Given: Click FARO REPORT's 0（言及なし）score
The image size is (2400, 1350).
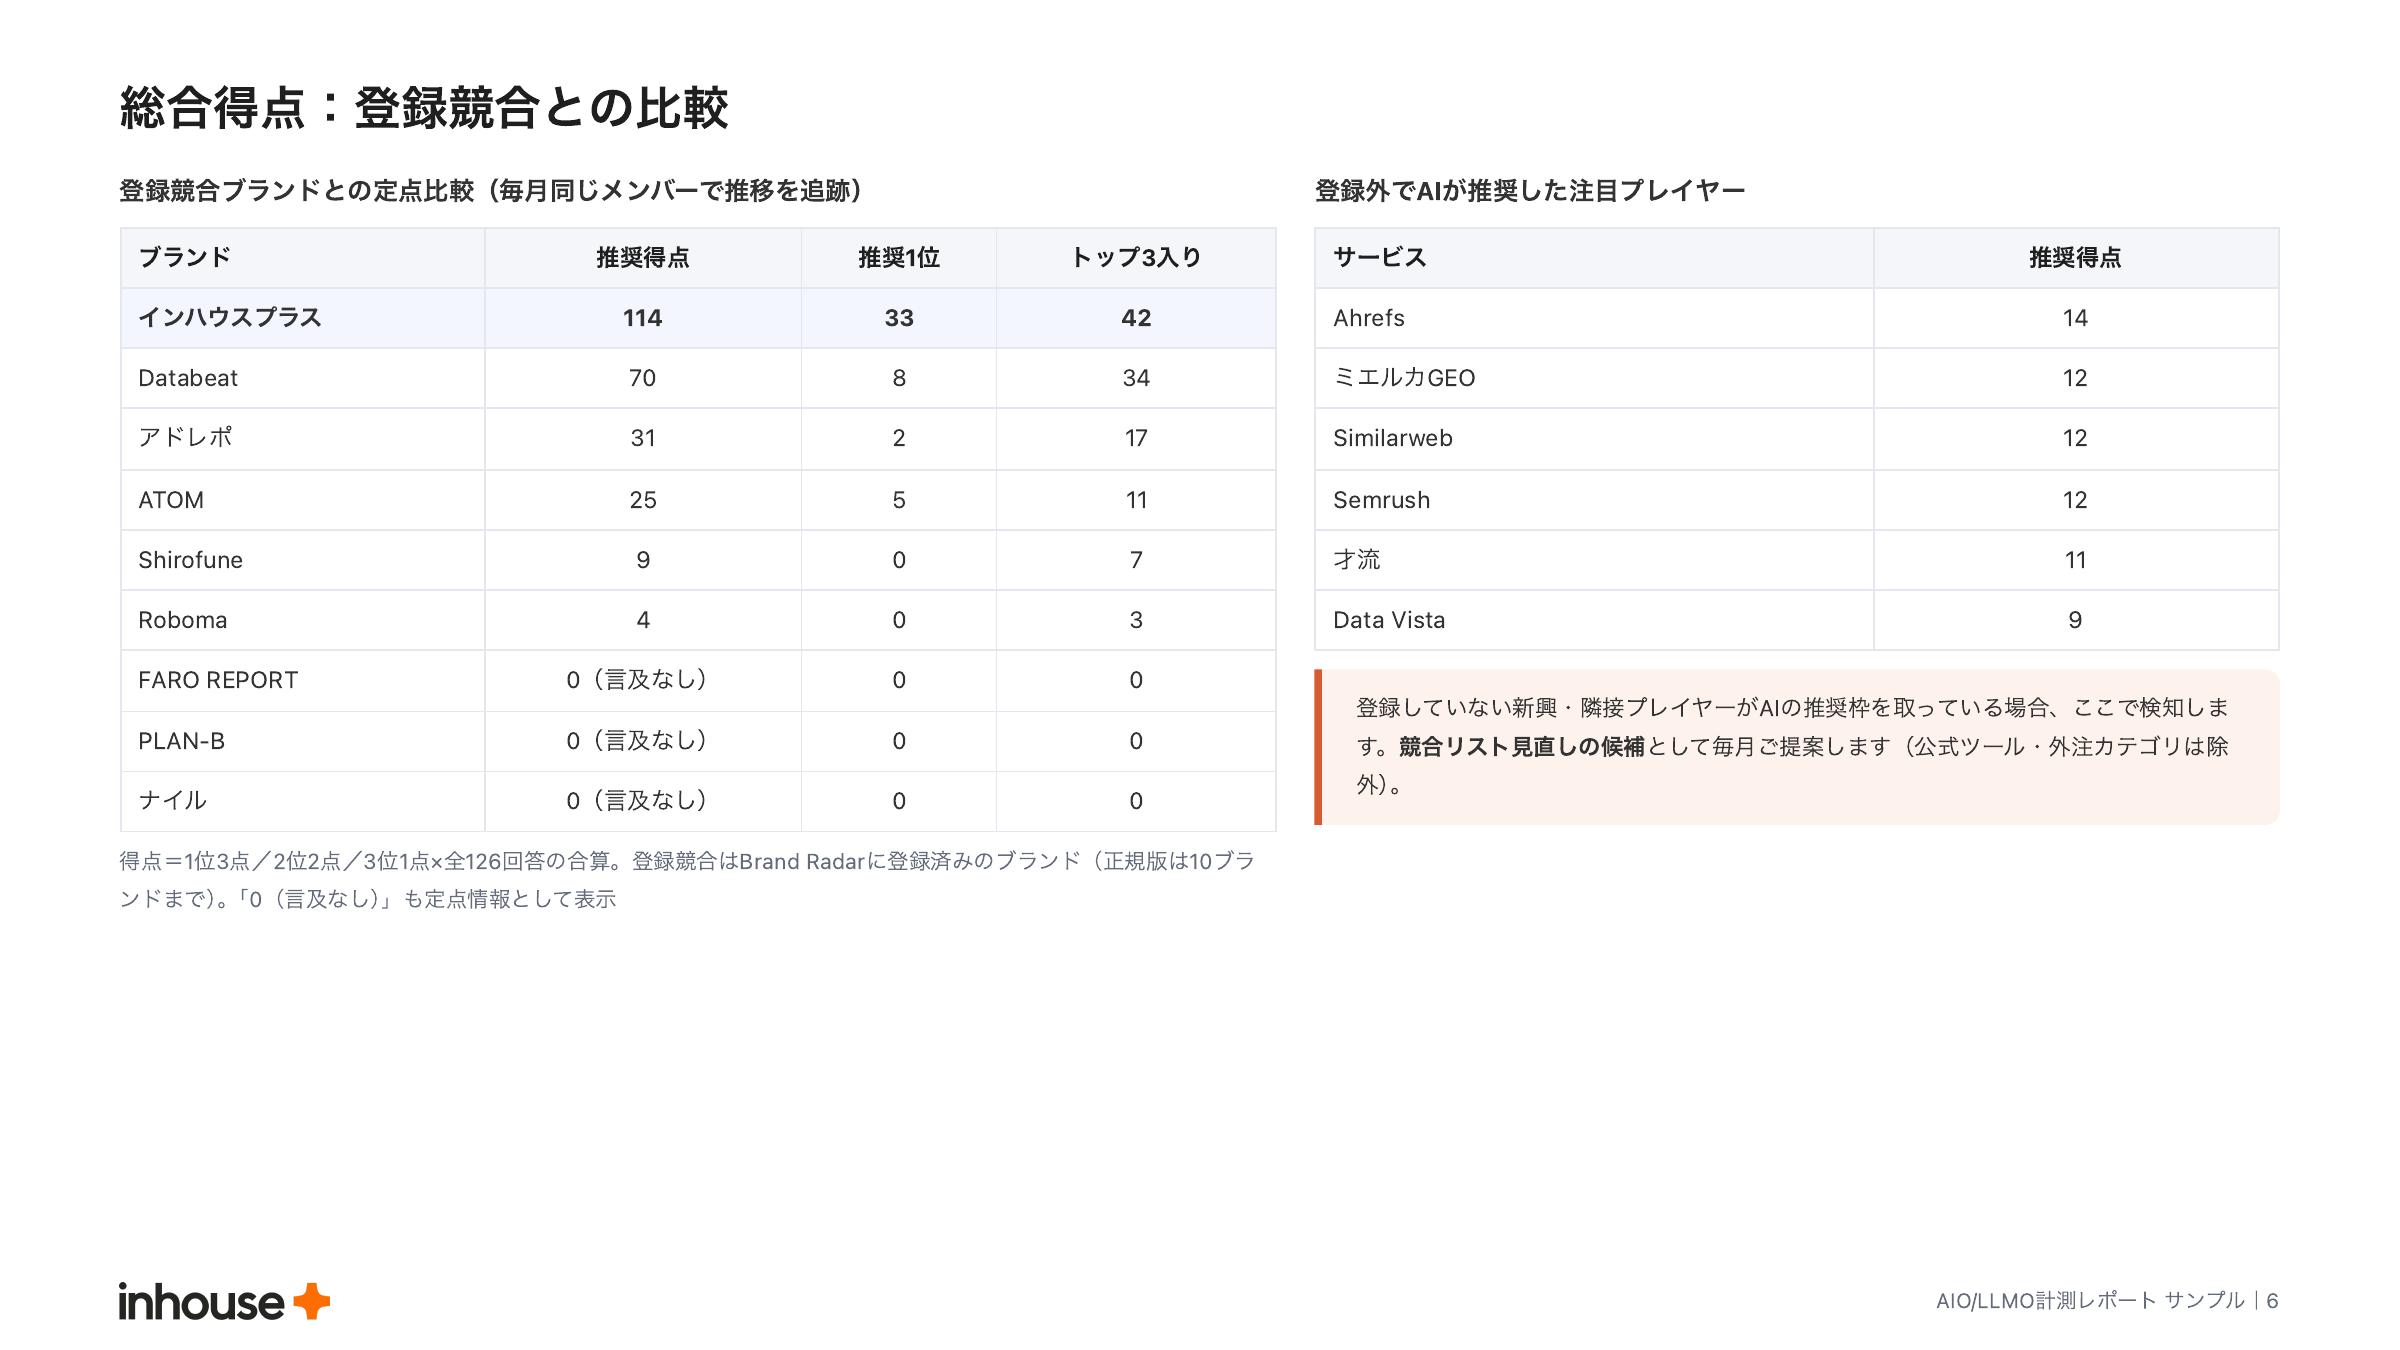Looking at the screenshot, I should pyautogui.click(x=643, y=680).
